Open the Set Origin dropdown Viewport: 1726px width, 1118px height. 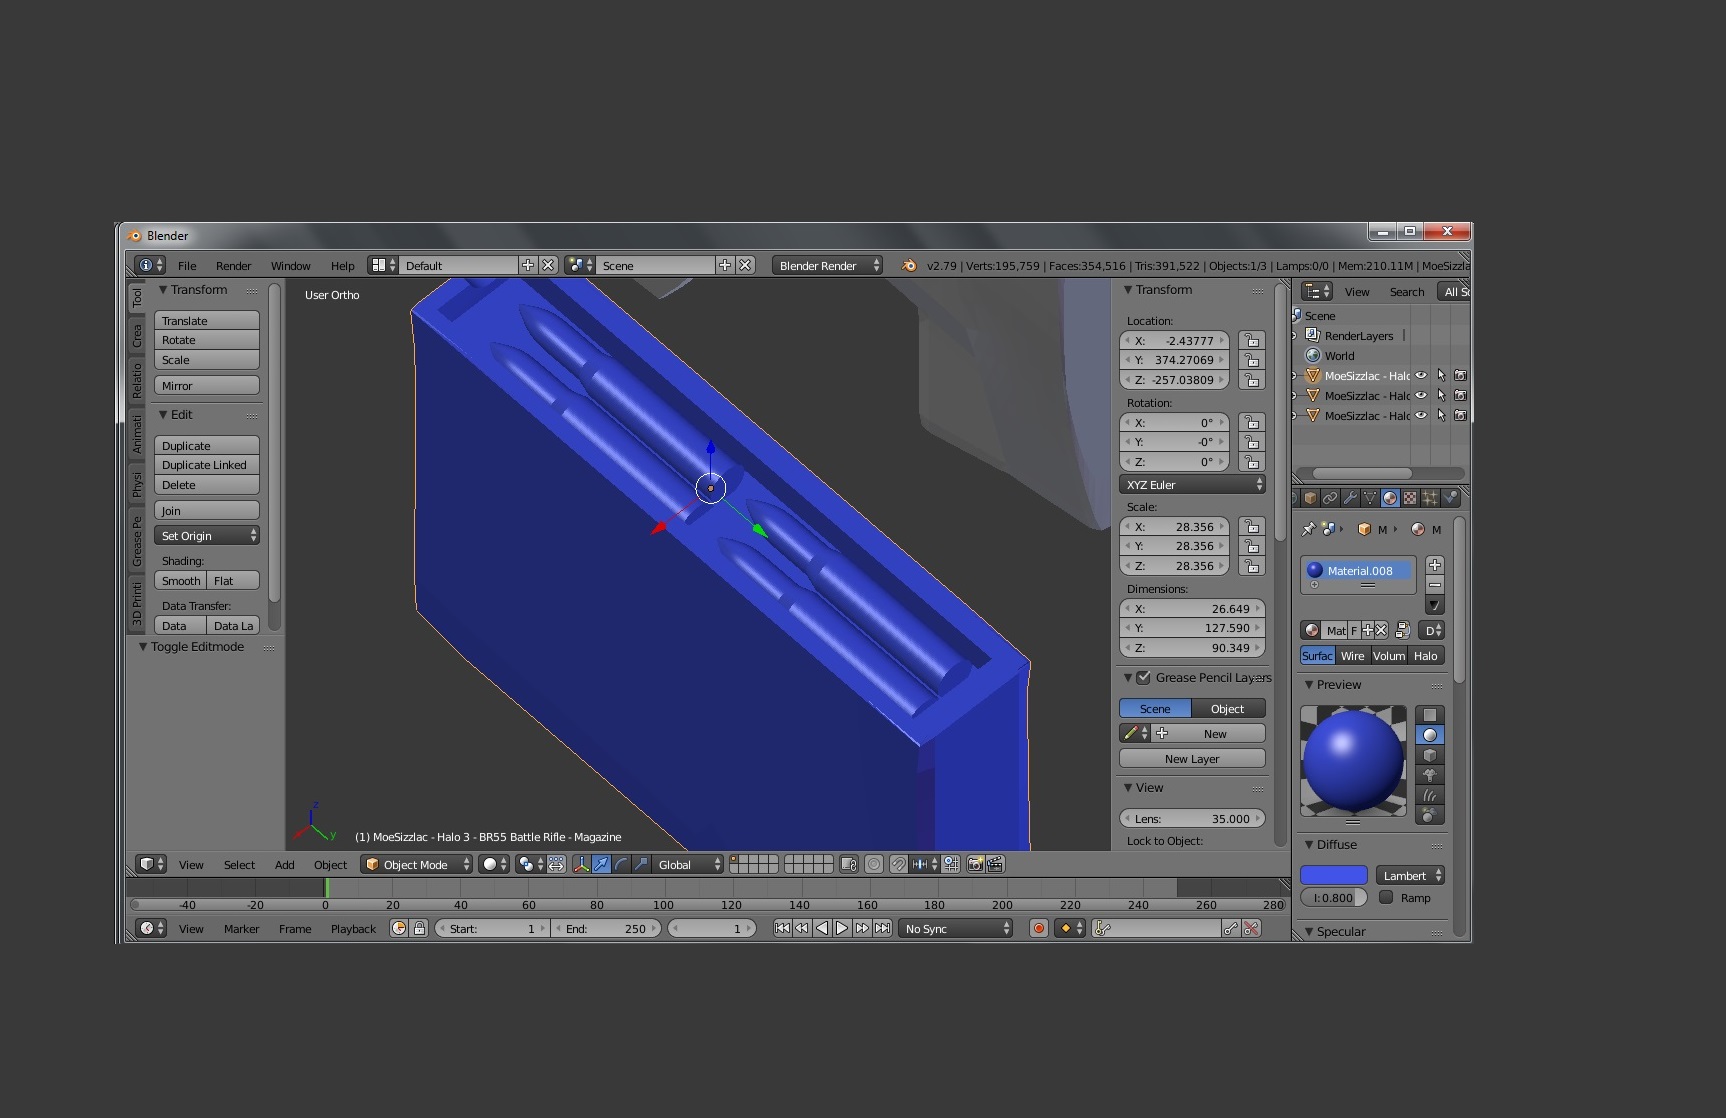[x=207, y=535]
